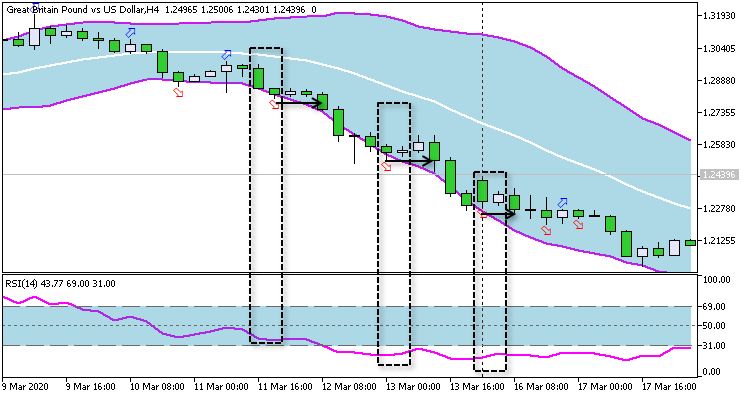Click the 16 Mar 08:00 time label
This screenshot has width=750, height=398.
pos(541,387)
